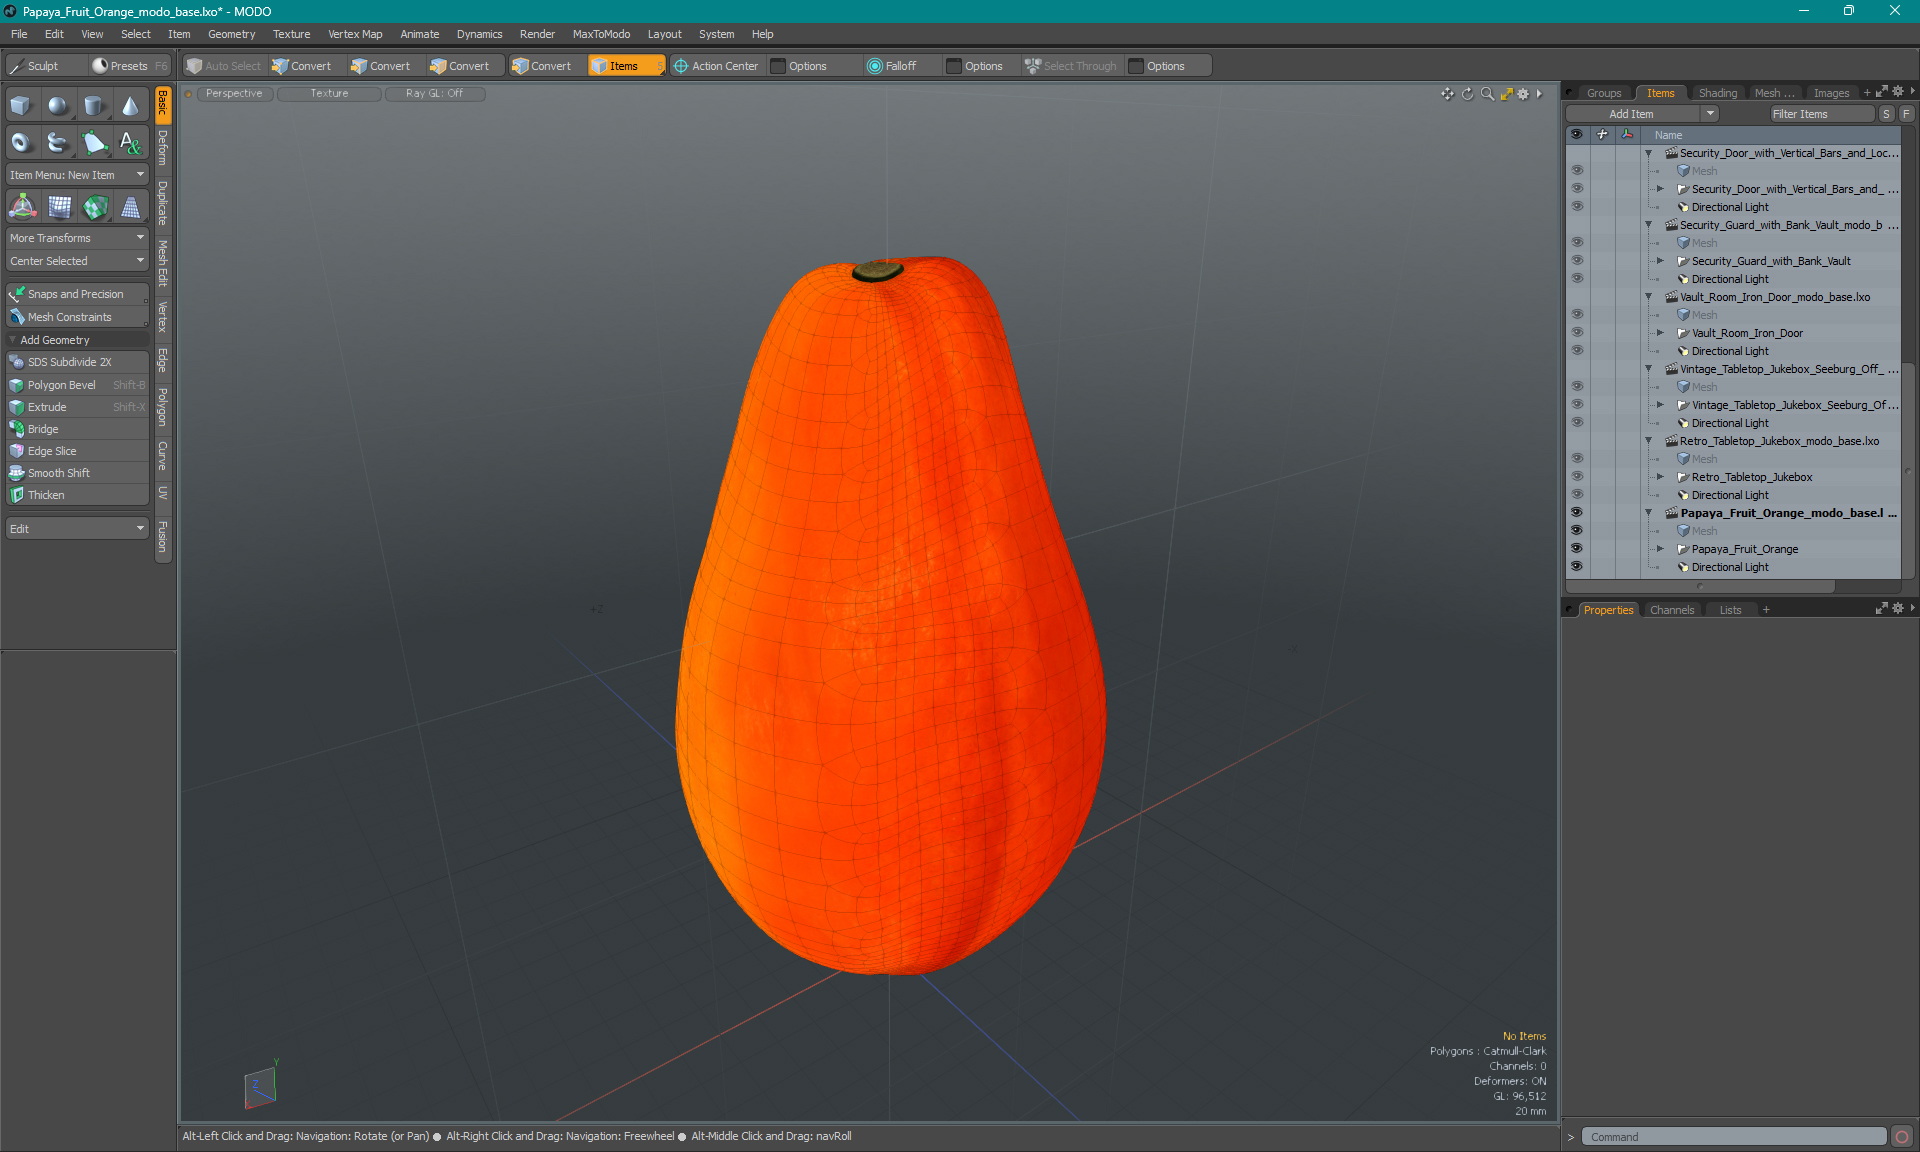The image size is (1920, 1152).
Task: Open Snaps and Precision panel
Action: tap(77, 294)
